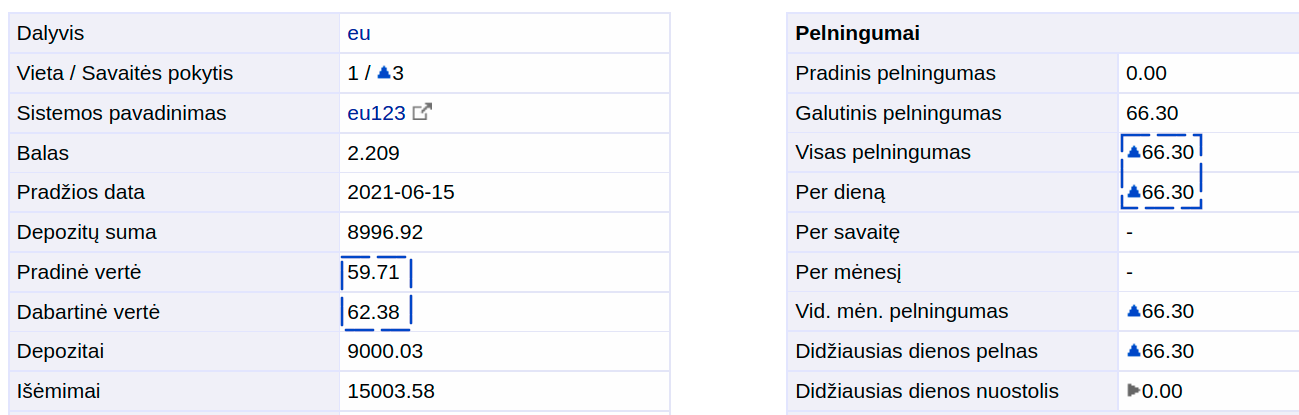
Task: Click the Balas value 2.209
Action: [373, 153]
